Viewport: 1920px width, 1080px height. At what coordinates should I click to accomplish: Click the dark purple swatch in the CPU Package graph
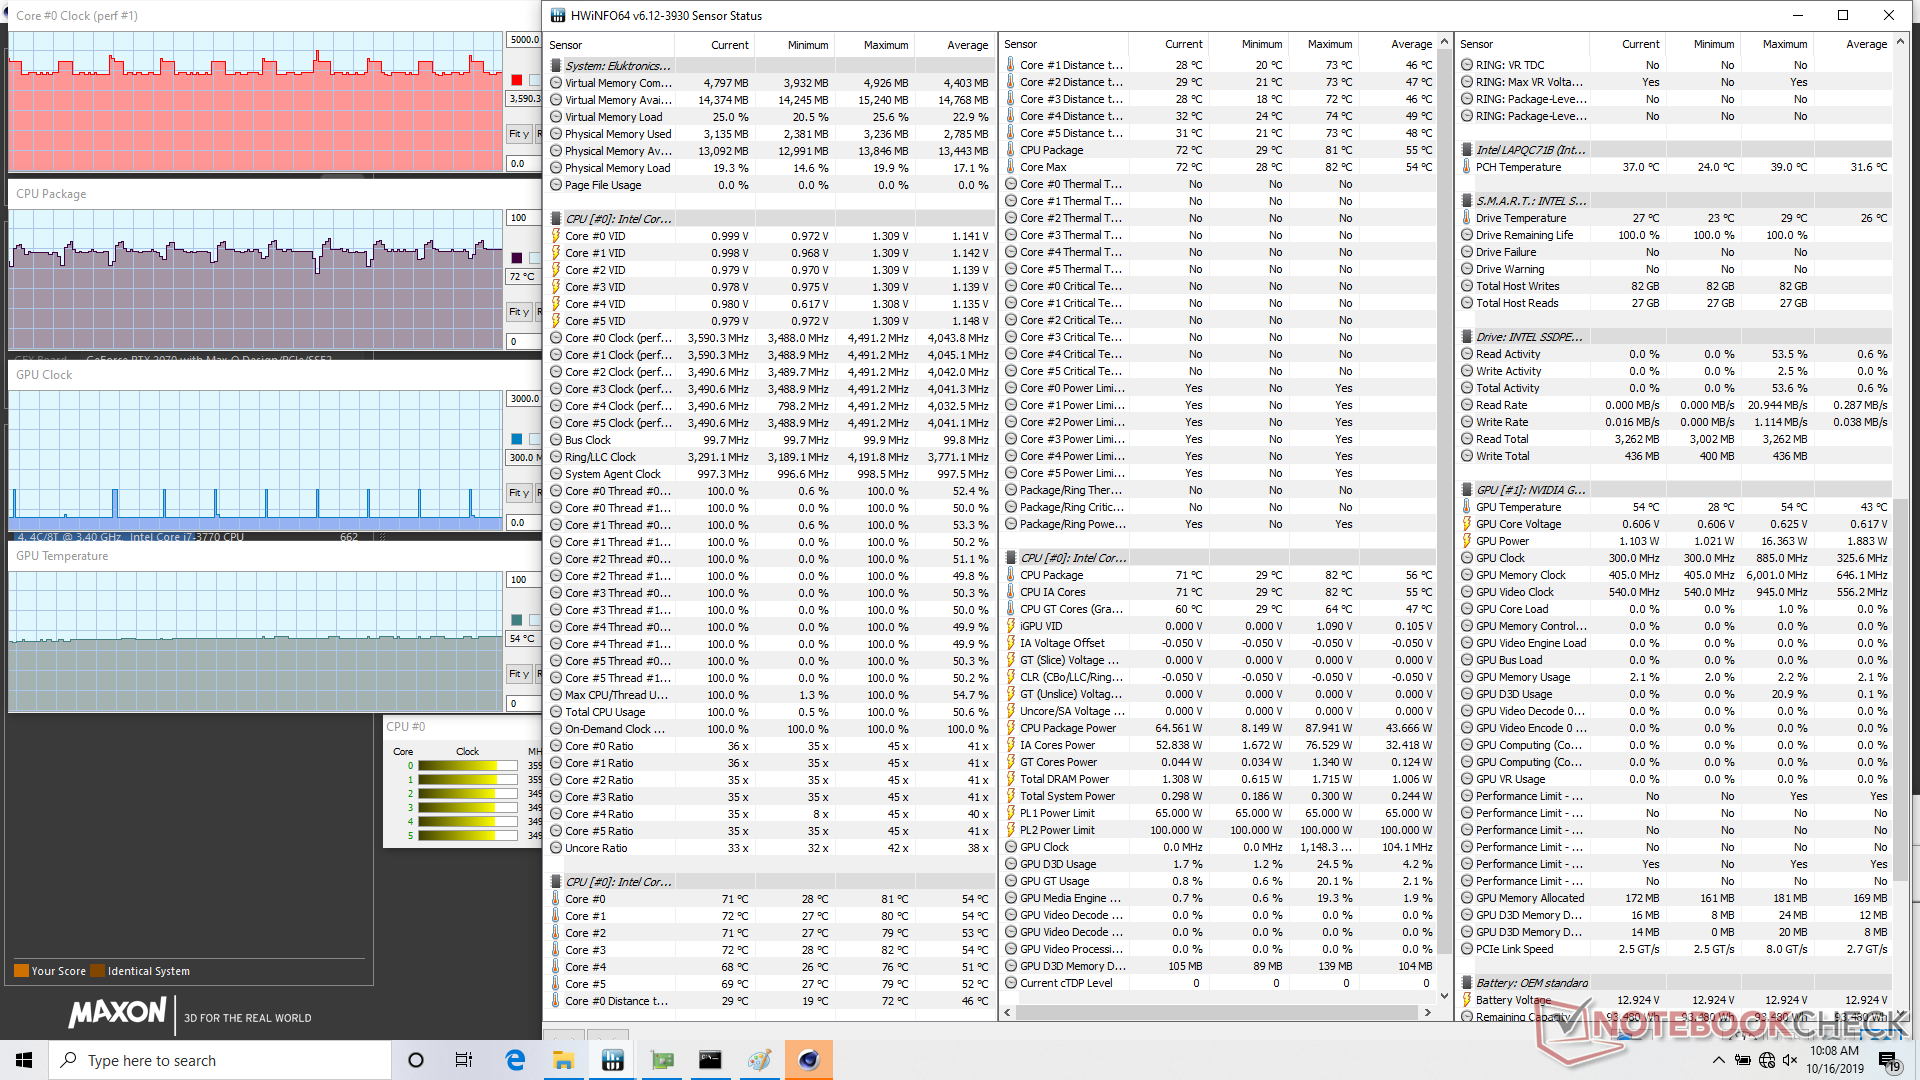(517, 258)
